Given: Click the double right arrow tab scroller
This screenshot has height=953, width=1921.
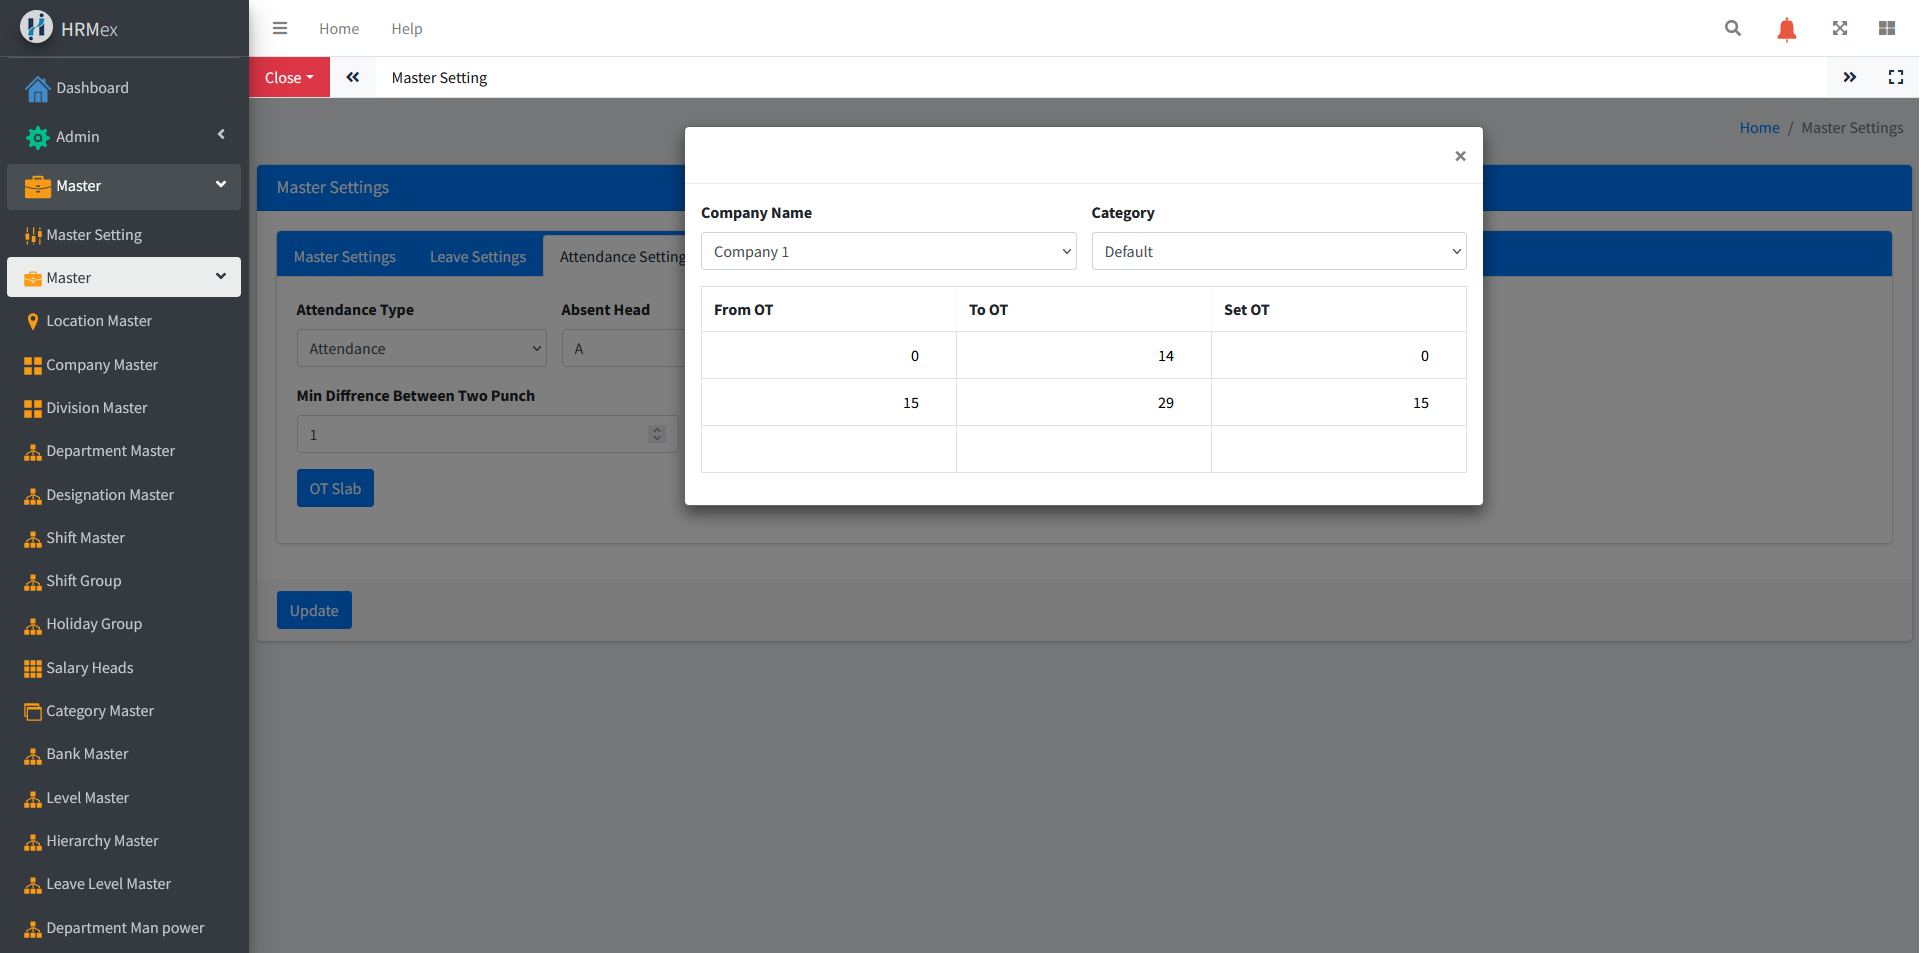Looking at the screenshot, I should point(1849,77).
